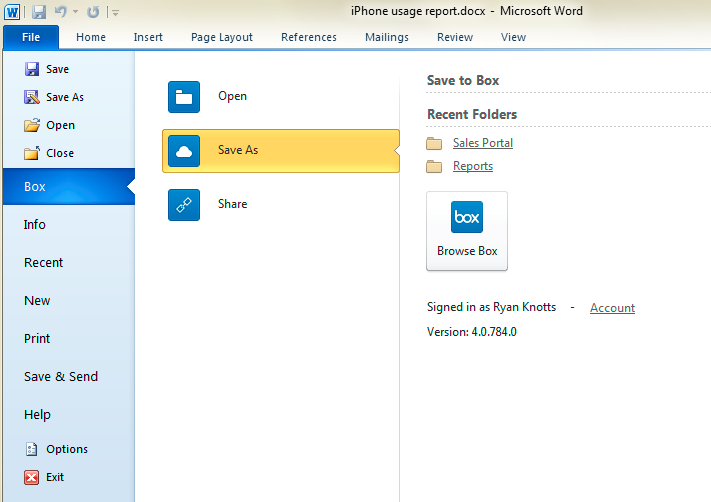Click Exit to quit Word

(55, 477)
